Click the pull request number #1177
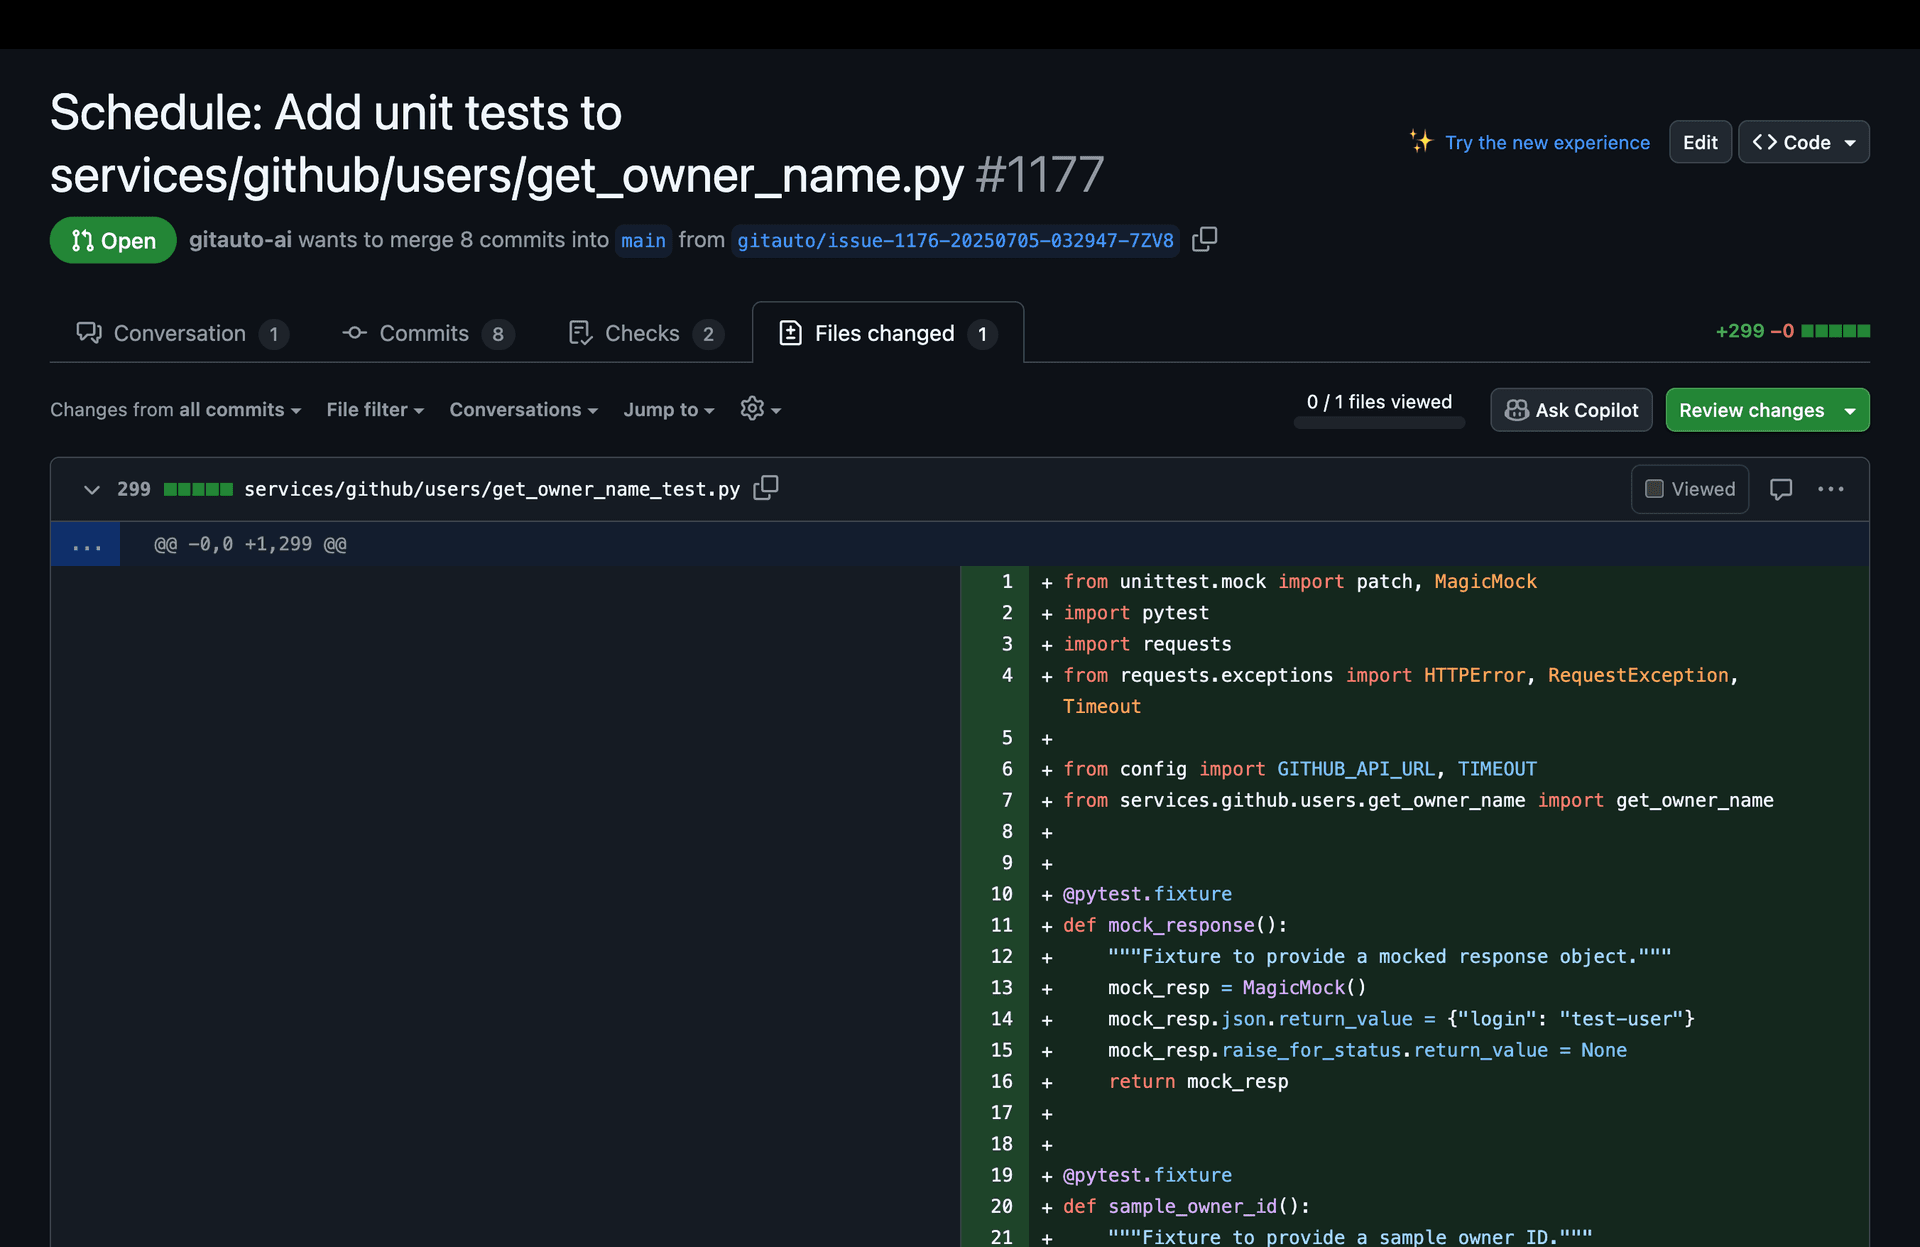The width and height of the screenshot is (1920, 1247). click(1040, 175)
